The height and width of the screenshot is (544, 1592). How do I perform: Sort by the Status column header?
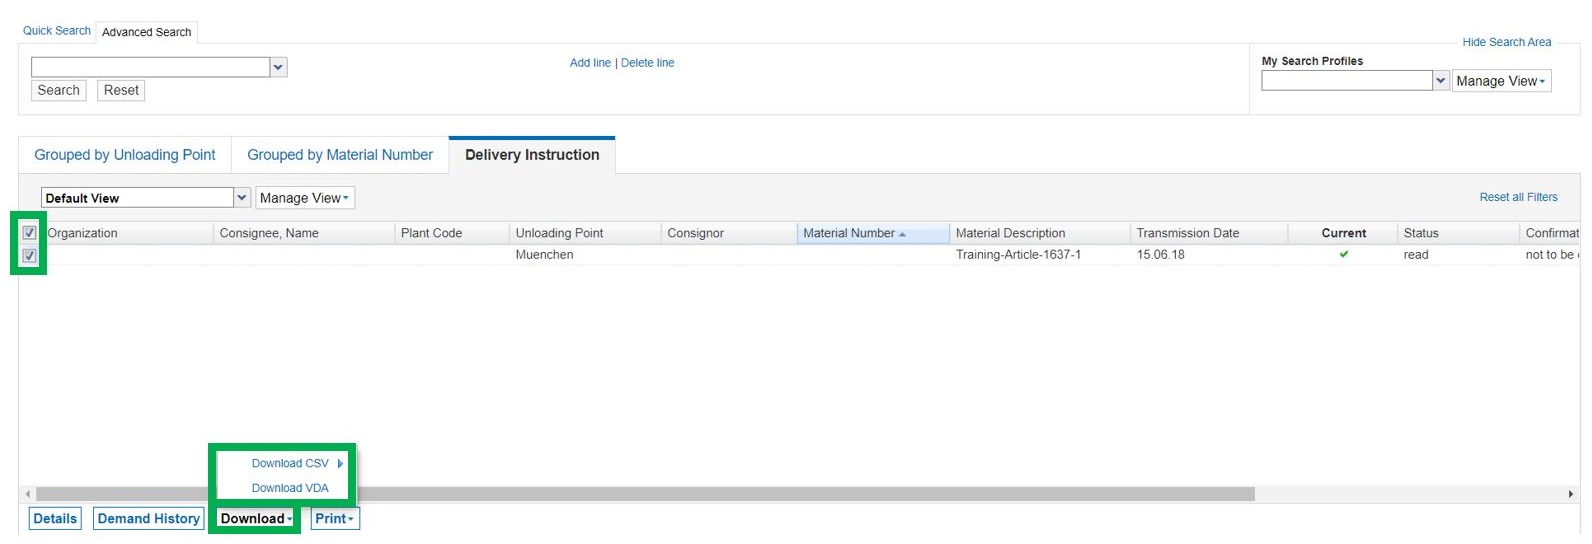point(1458,233)
